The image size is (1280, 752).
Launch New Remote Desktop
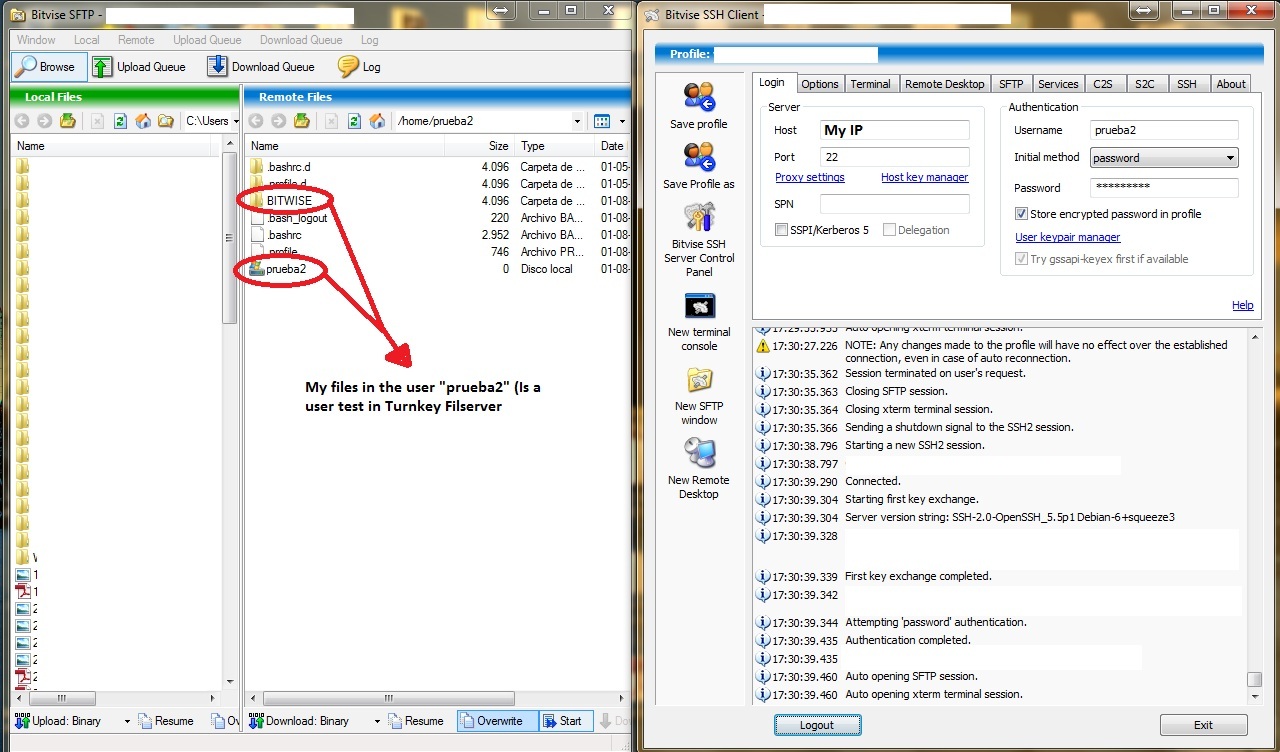coord(699,455)
